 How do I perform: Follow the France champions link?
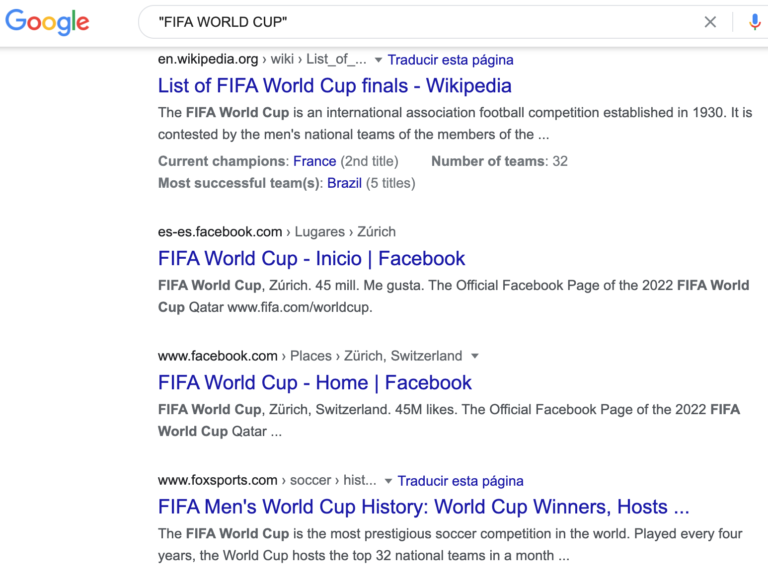314,161
